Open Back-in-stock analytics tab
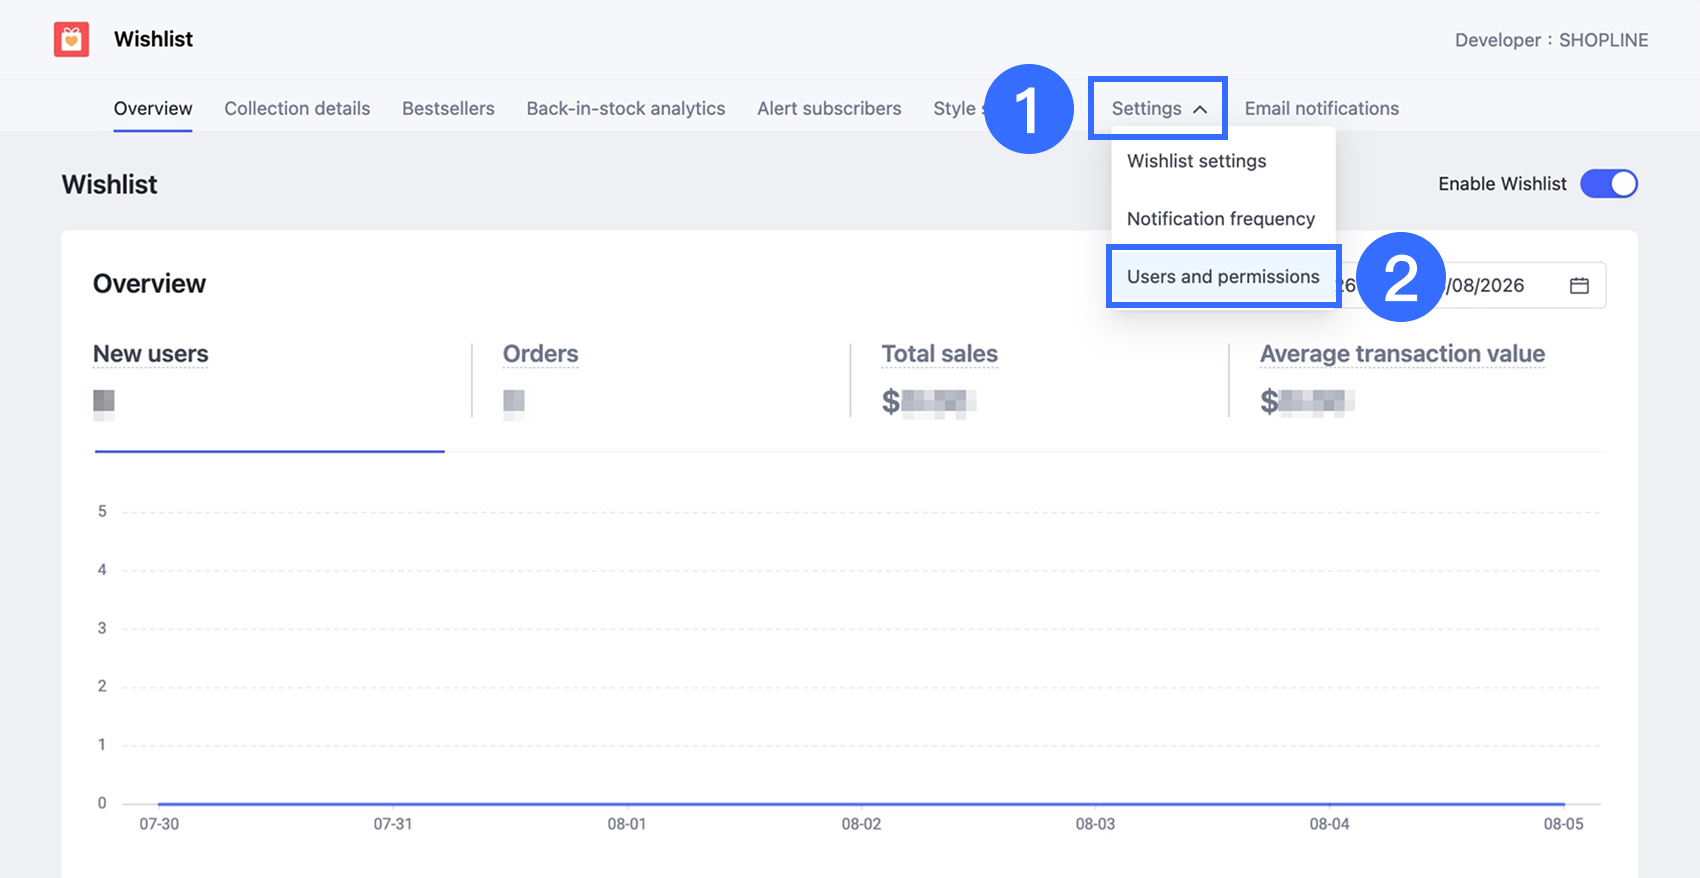Image resolution: width=1700 pixels, height=878 pixels. [x=626, y=108]
